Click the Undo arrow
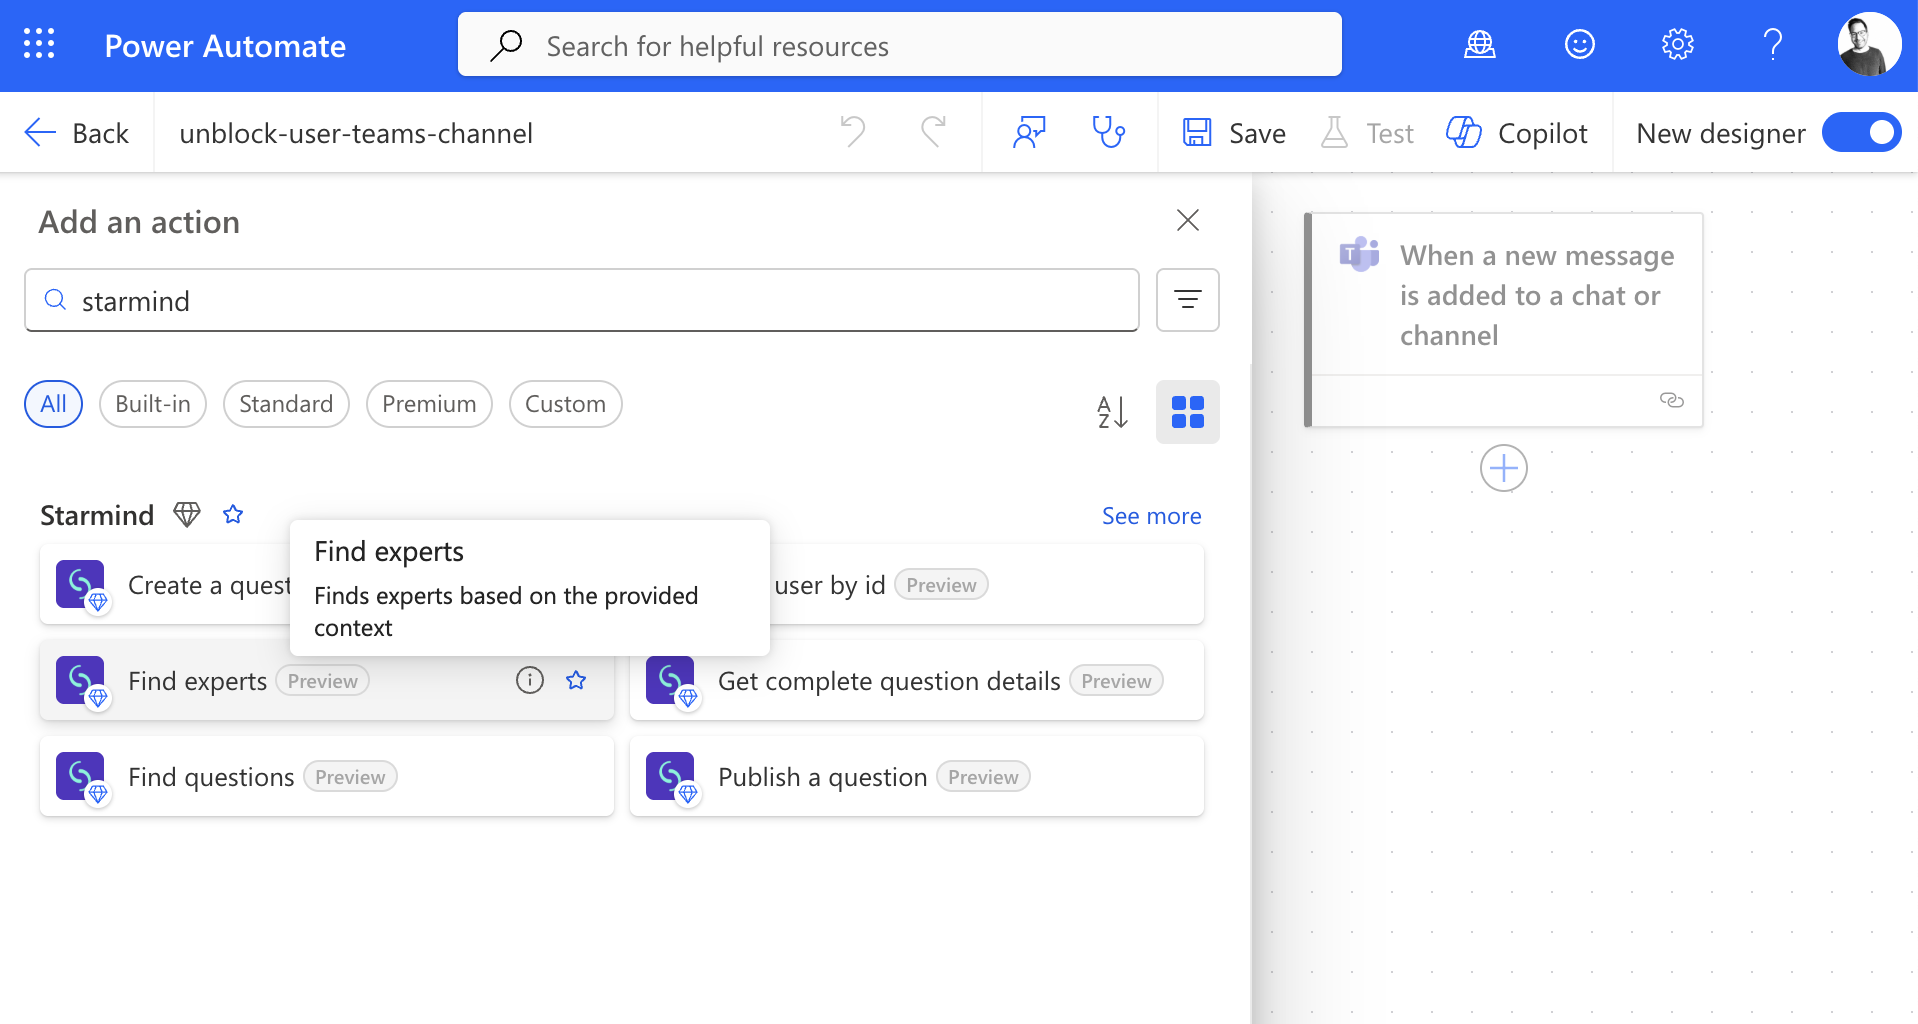Screen dimensions: 1918x1024 pyautogui.click(x=853, y=132)
